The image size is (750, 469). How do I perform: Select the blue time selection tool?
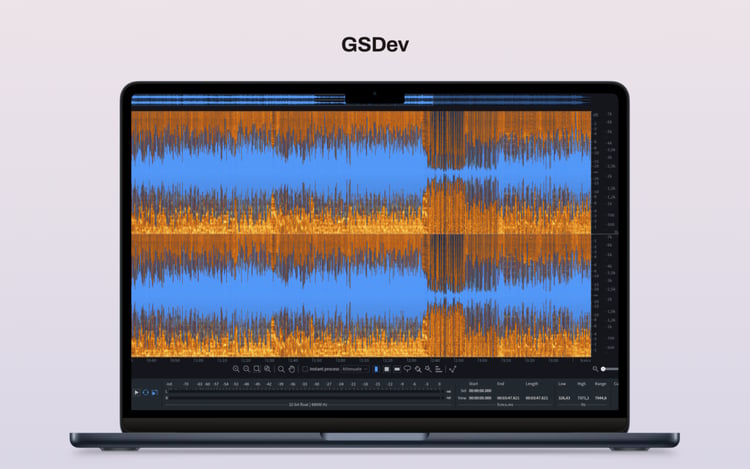tap(376, 369)
